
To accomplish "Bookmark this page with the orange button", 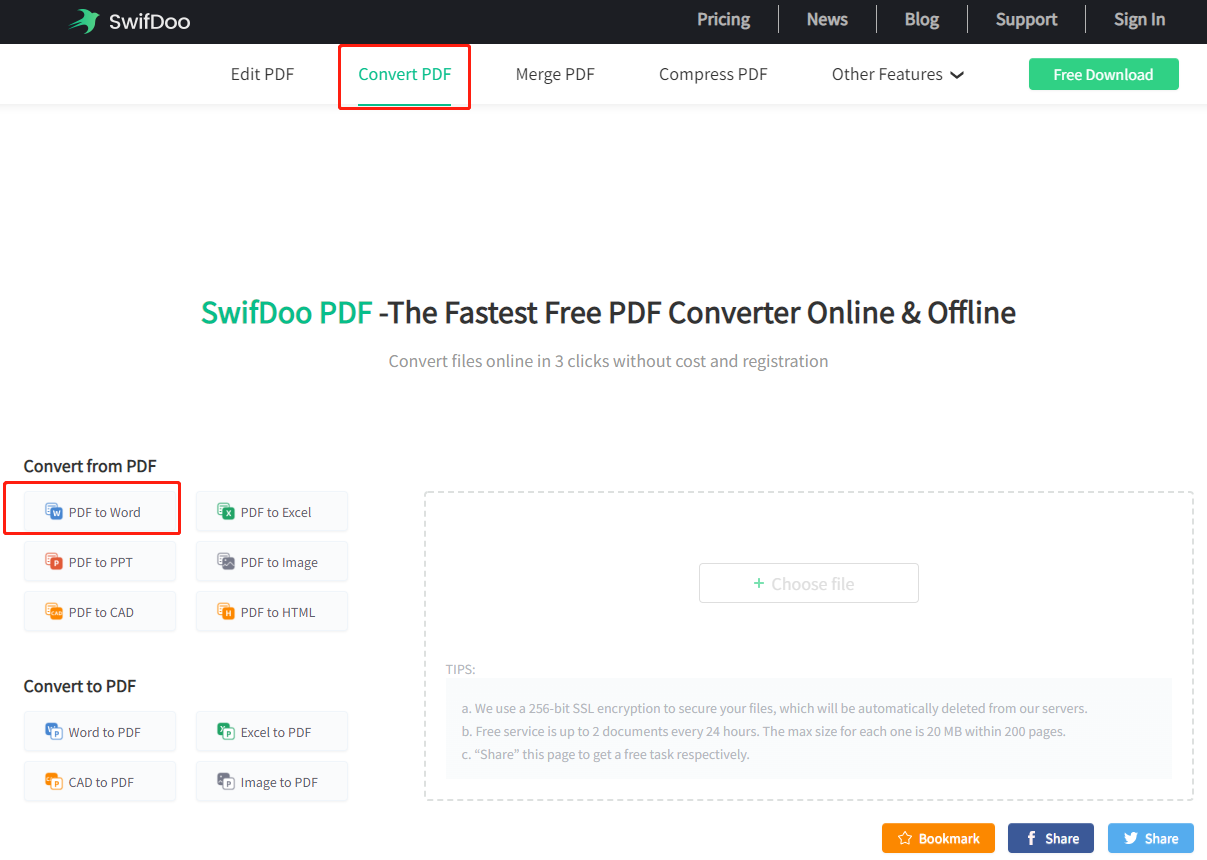I will coord(938,838).
